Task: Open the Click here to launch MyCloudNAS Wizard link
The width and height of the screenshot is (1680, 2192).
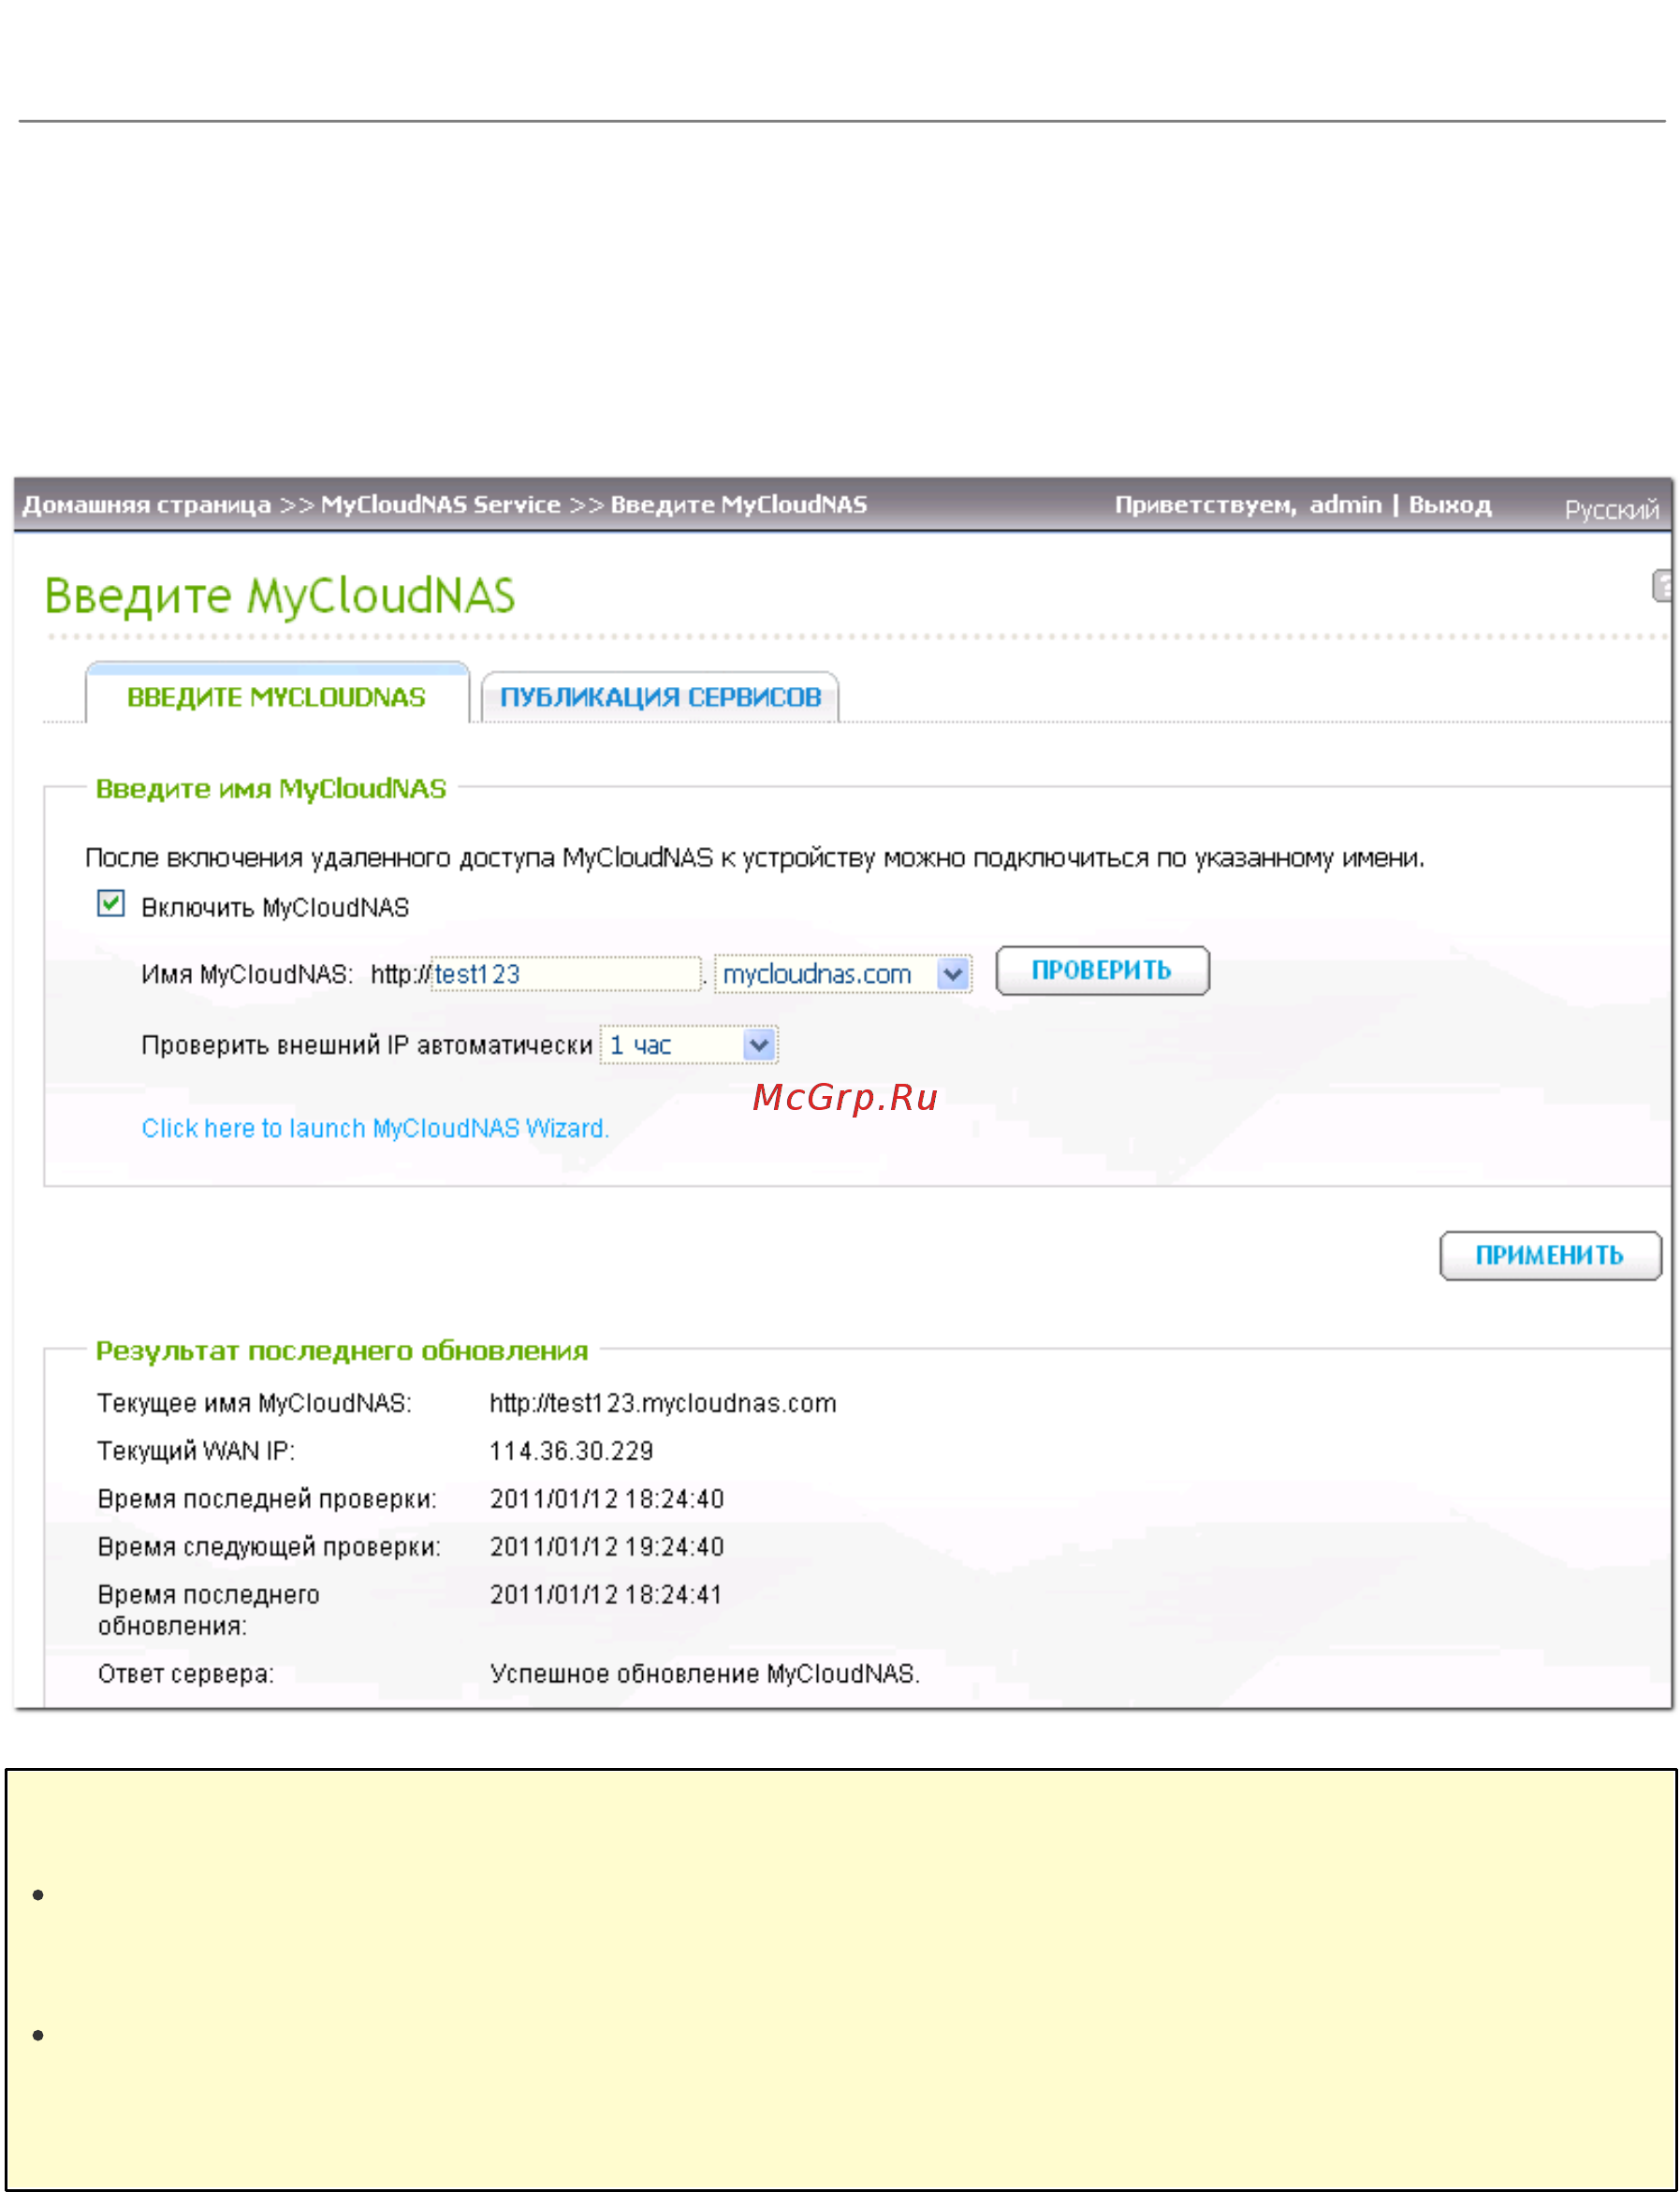Action: [x=375, y=1129]
